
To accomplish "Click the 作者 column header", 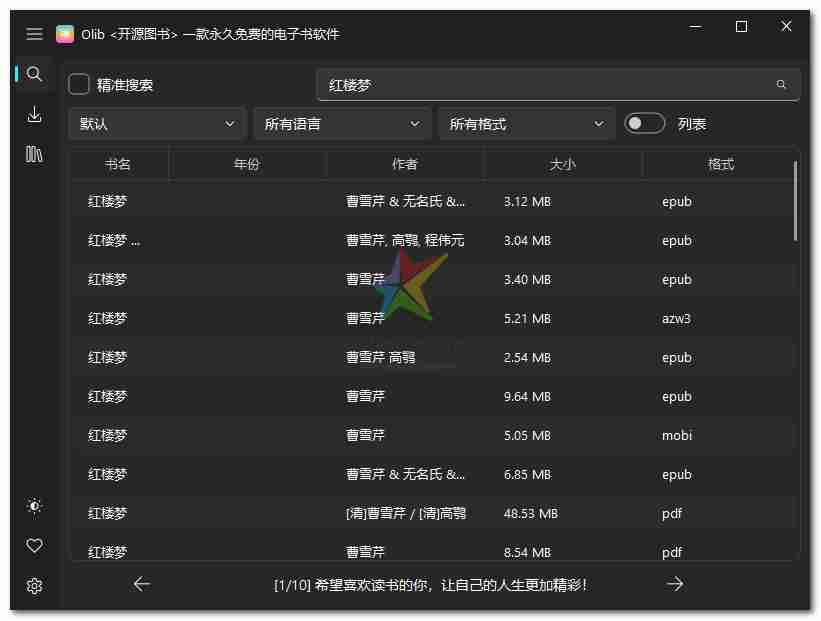I will click(405, 164).
